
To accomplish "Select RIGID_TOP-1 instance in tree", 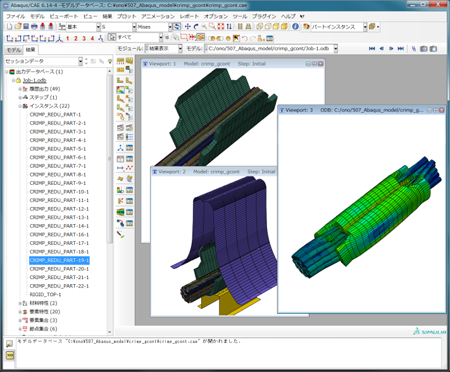I will click(45, 295).
